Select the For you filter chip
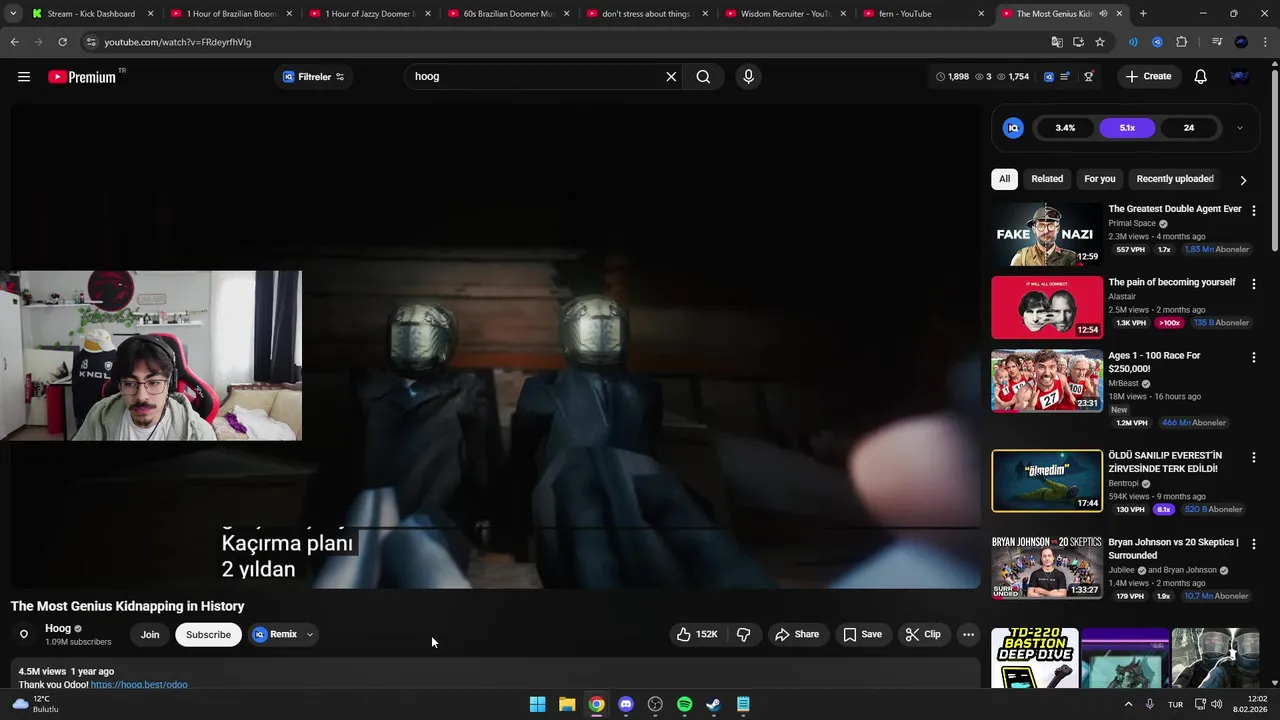Image resolution: width=1280 pixels, height=720 pixels. pos(1100,179)
